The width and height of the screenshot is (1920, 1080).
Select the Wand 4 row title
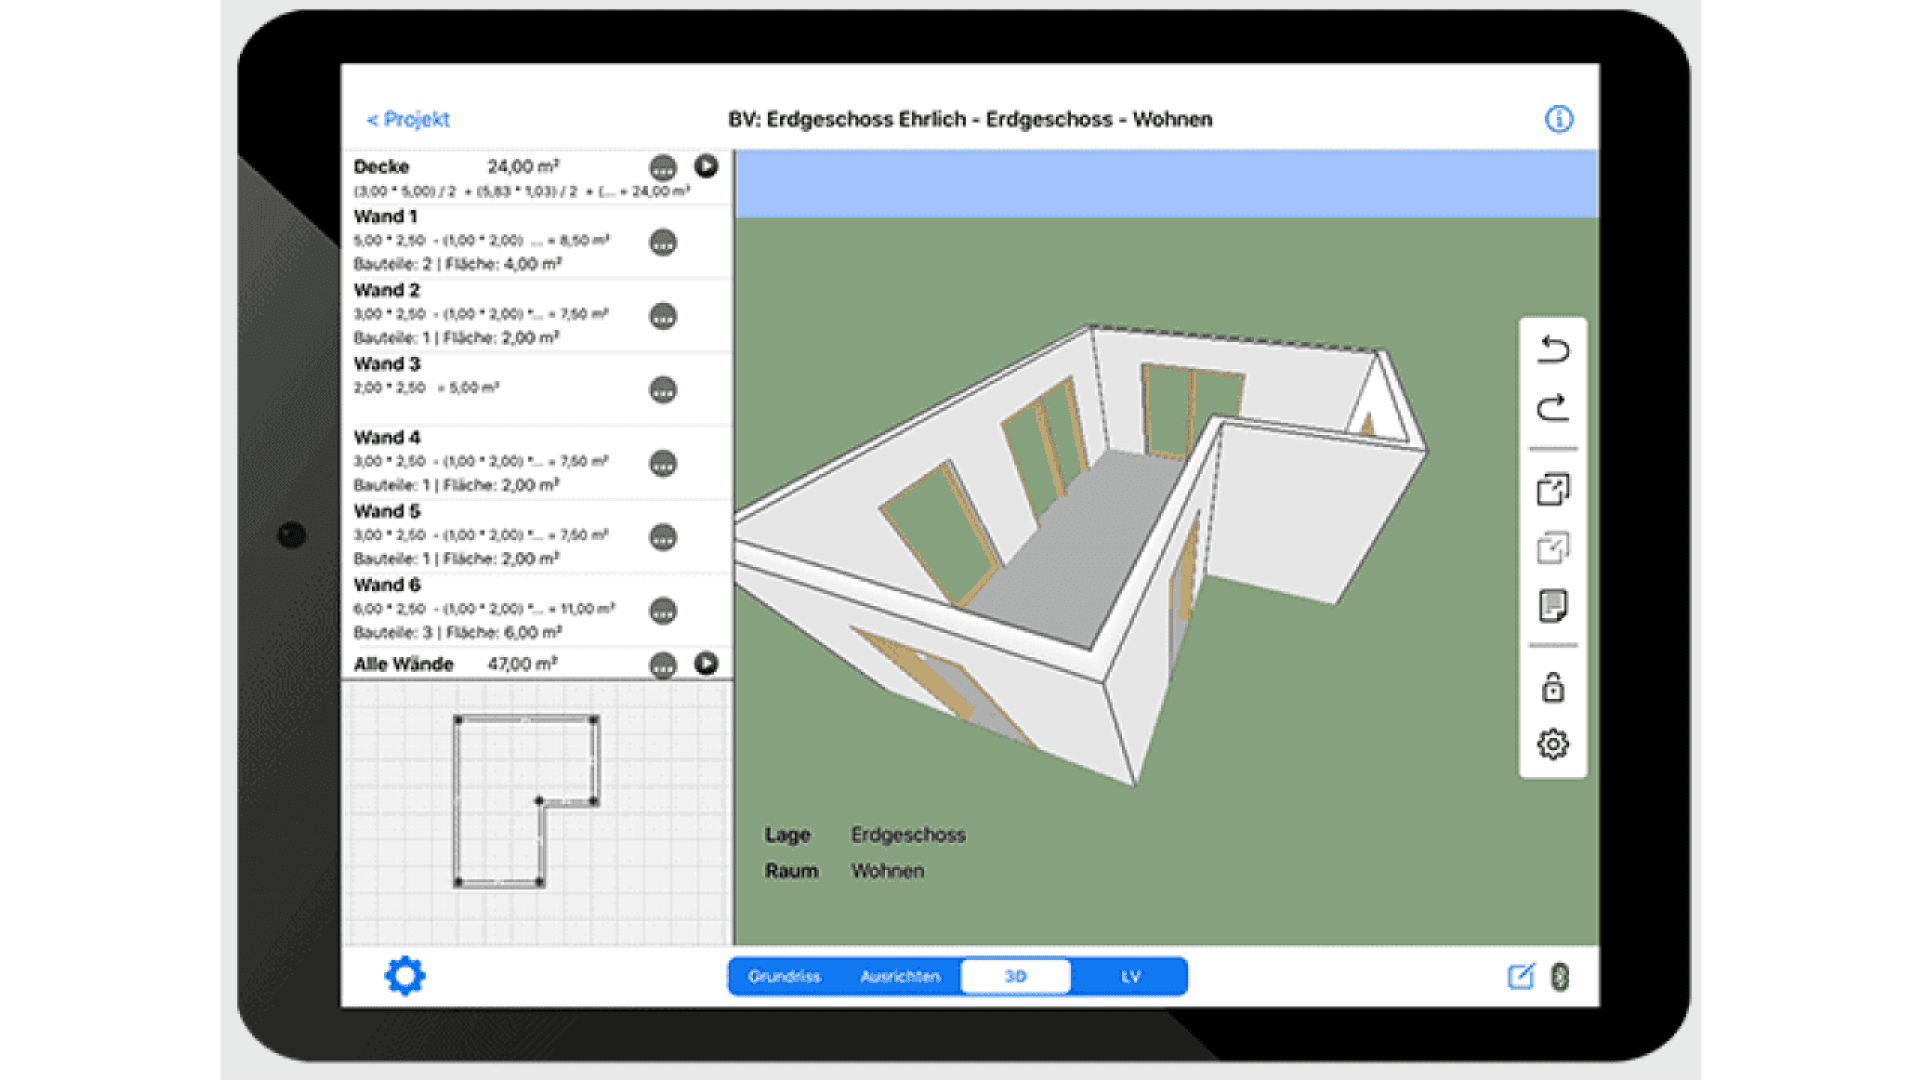(x=386, y=438)
